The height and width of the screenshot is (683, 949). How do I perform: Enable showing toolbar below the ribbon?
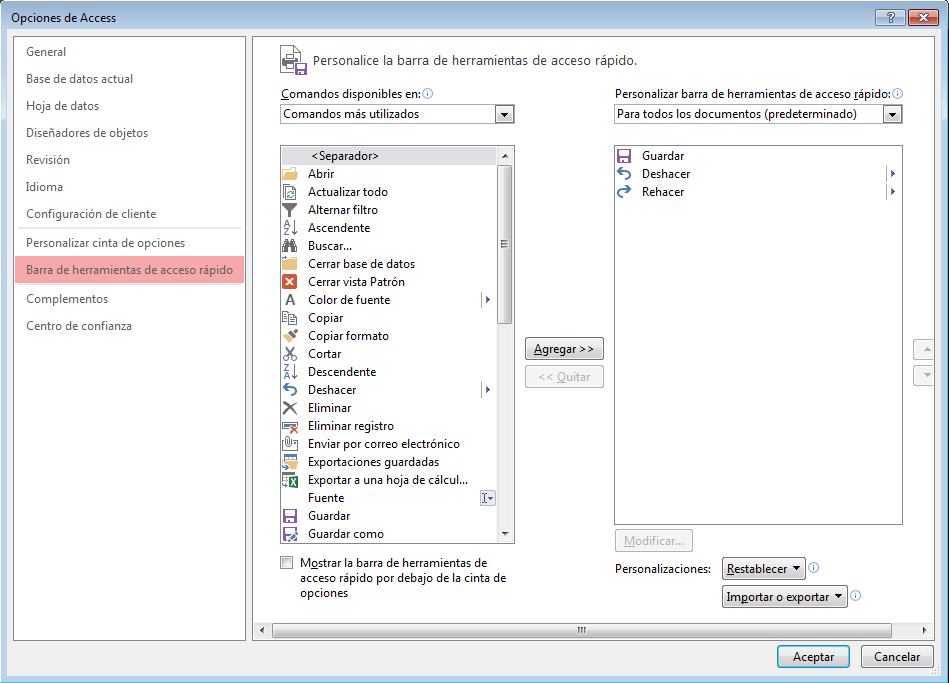288,563
